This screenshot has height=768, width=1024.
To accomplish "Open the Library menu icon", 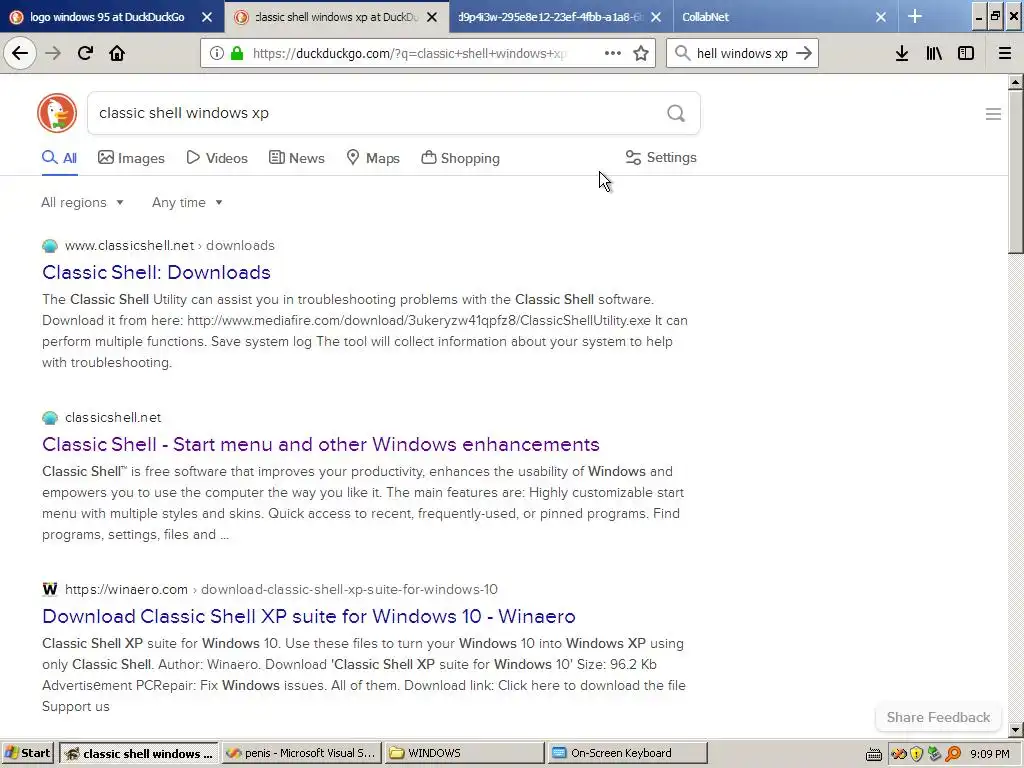I will click(x=934, y=53).
